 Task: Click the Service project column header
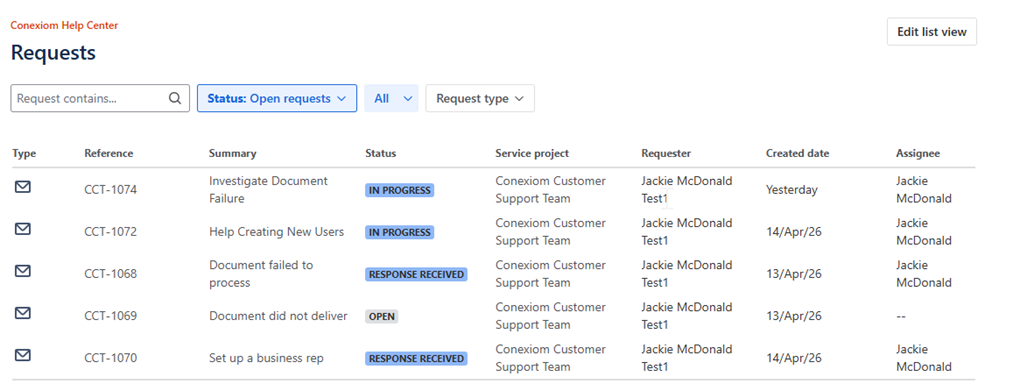click(x=532, y=153)
